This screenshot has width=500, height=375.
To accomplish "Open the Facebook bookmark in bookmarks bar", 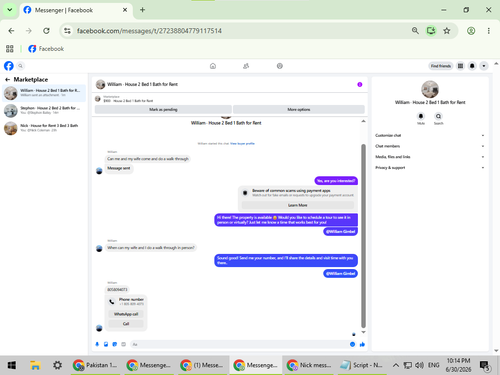I will [46, 49].
